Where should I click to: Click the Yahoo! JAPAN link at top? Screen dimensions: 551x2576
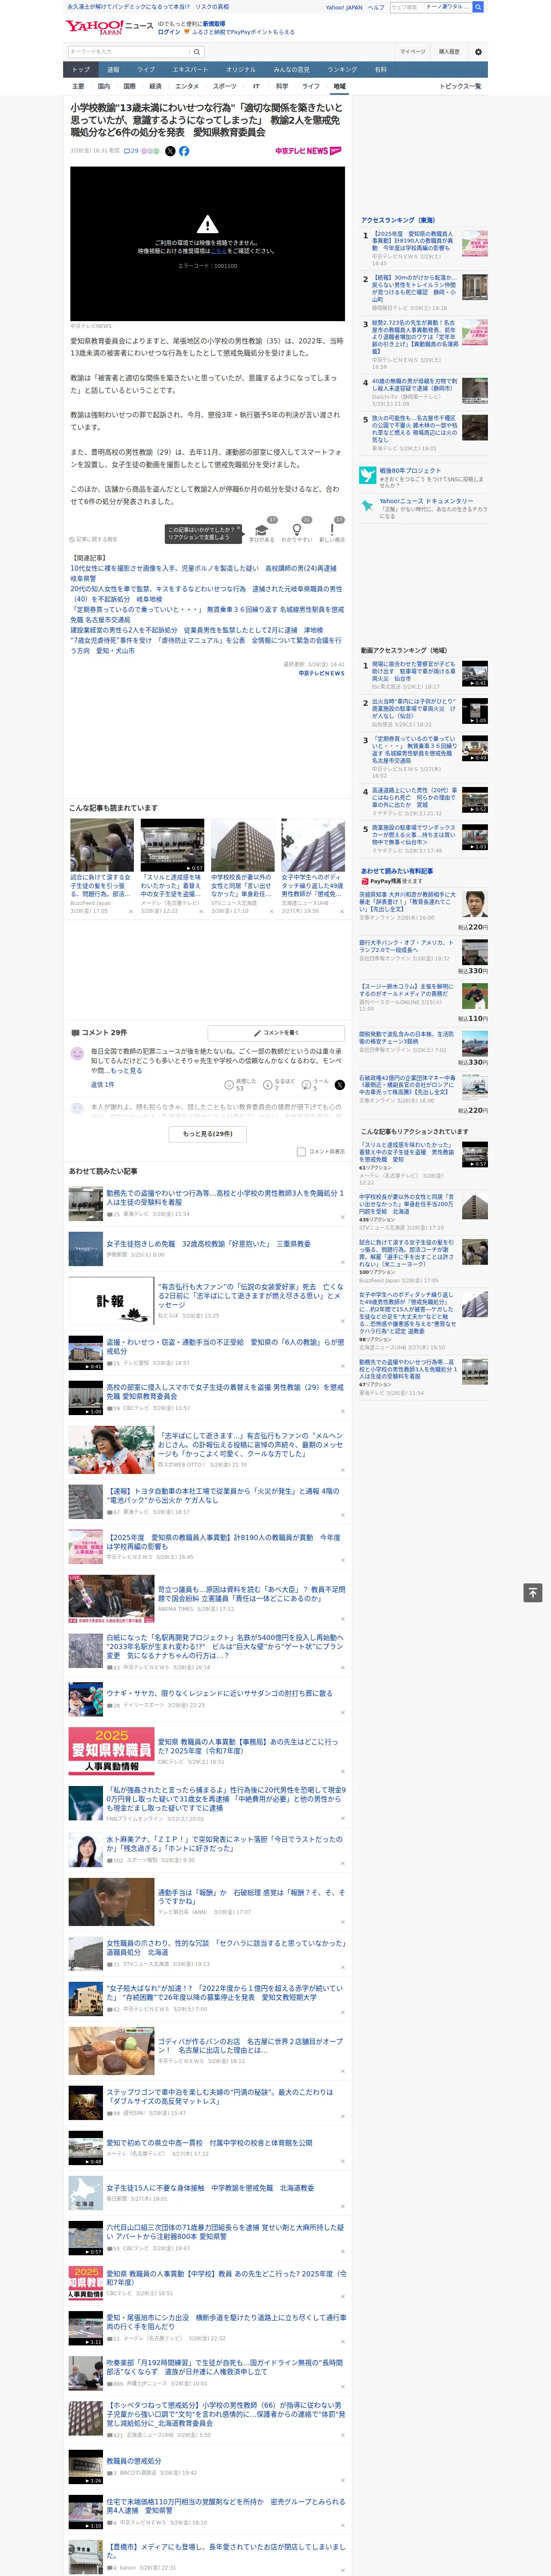pos(344,7)
